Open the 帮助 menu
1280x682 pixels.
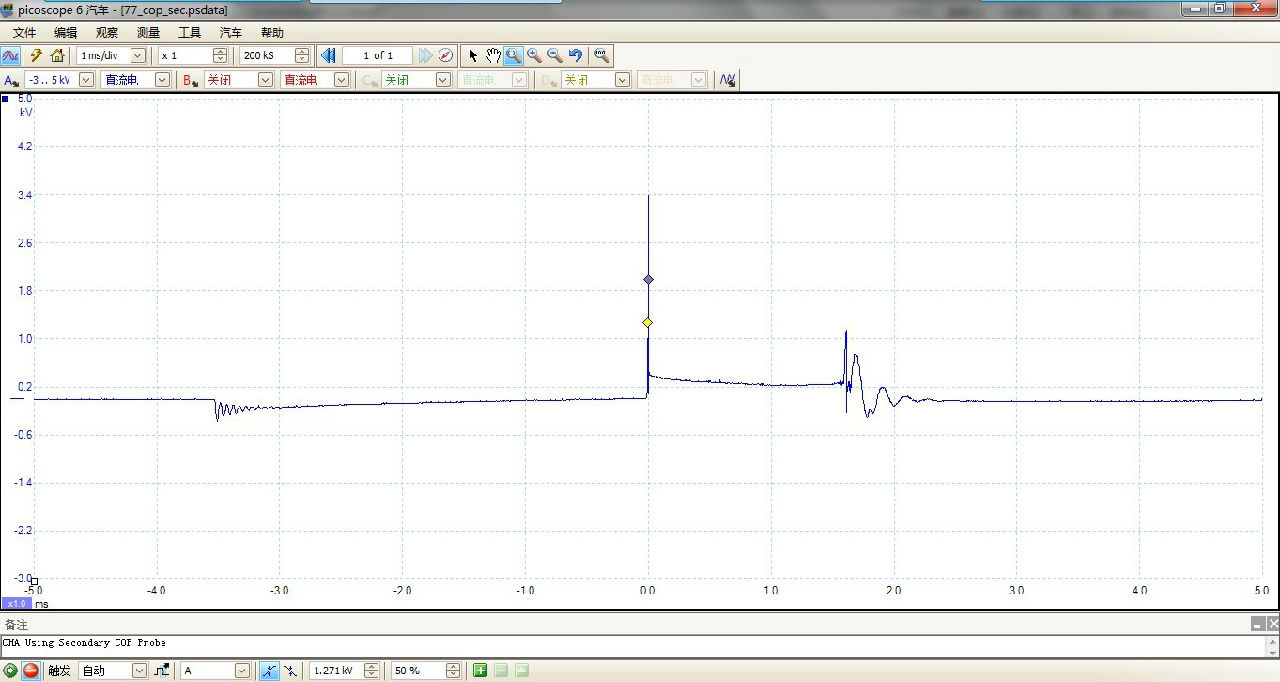click(x=271, y=33)
